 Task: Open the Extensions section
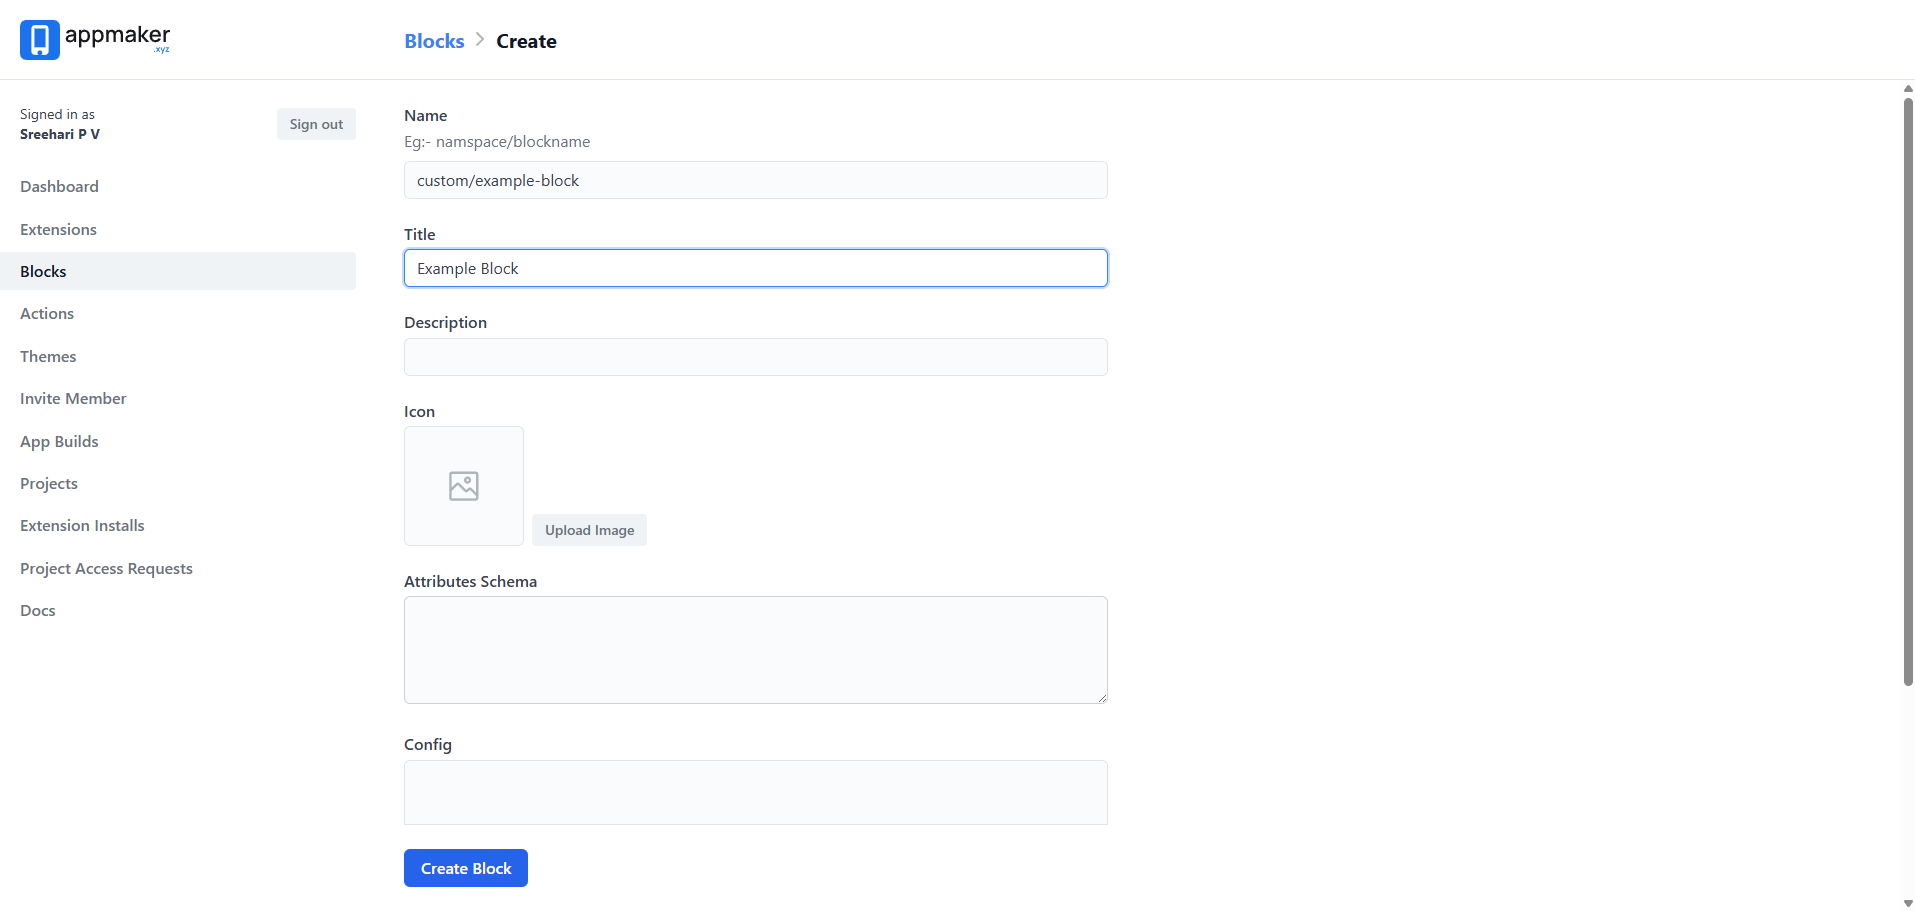pyautogui.click(x=58, y=229)
